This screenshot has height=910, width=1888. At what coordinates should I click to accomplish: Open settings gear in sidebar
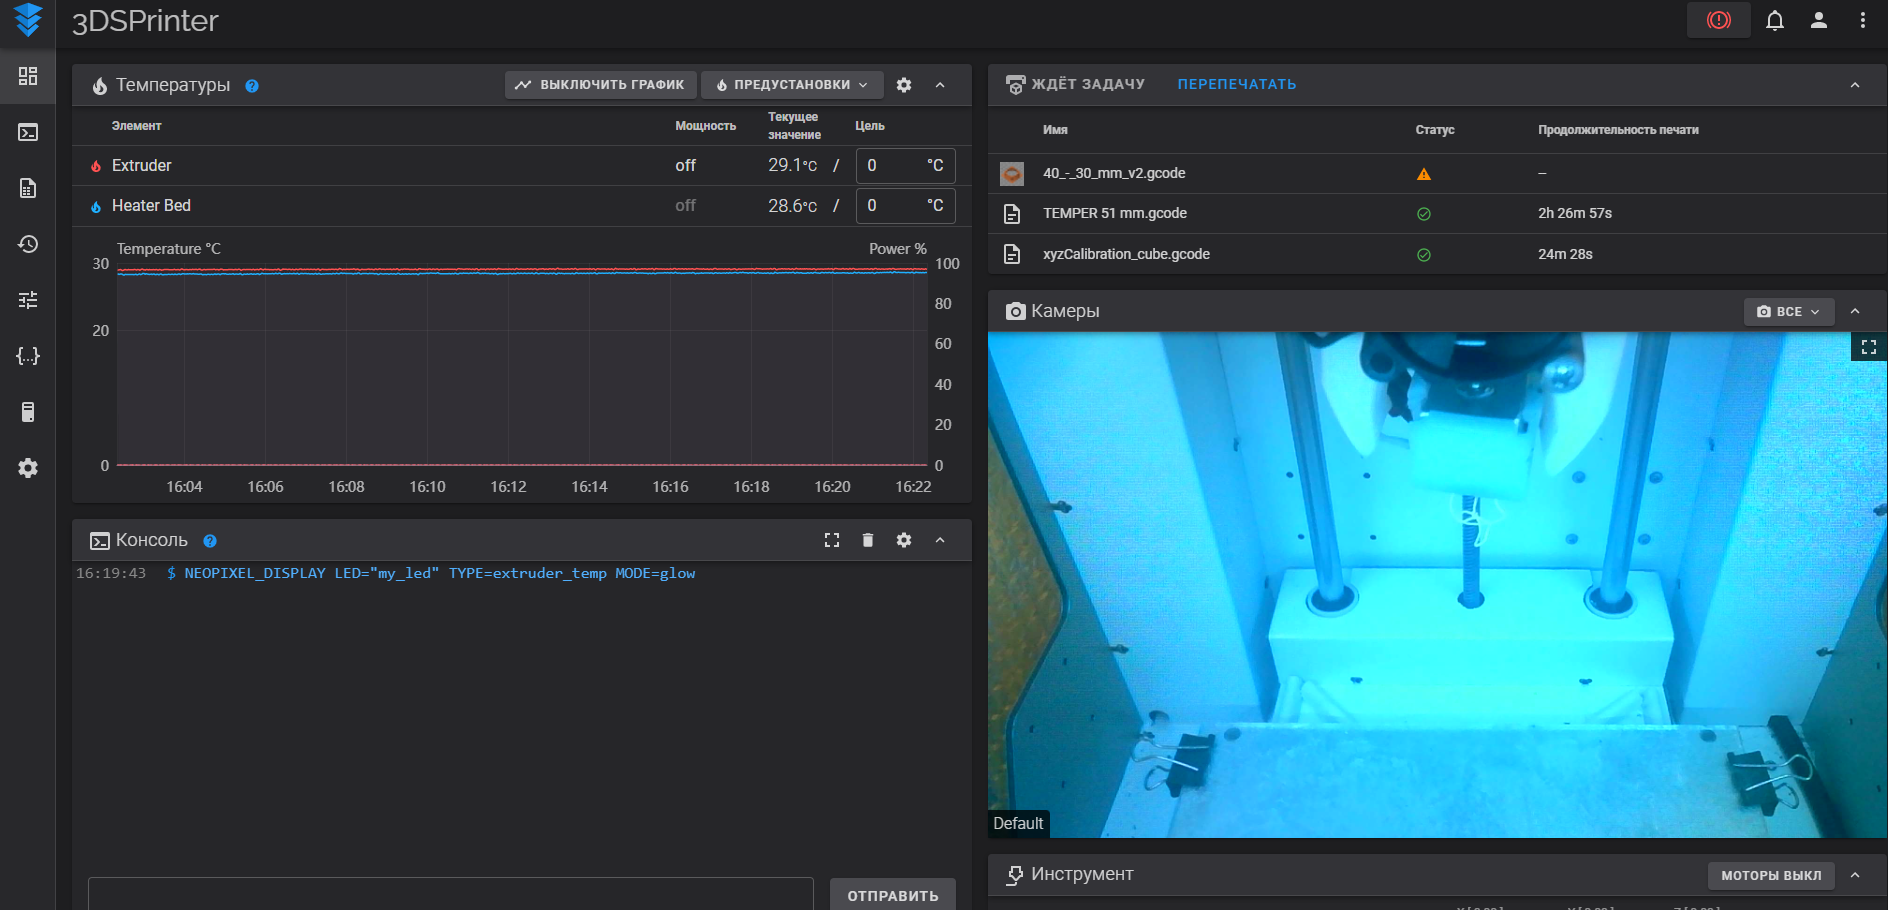pos(28,468)
